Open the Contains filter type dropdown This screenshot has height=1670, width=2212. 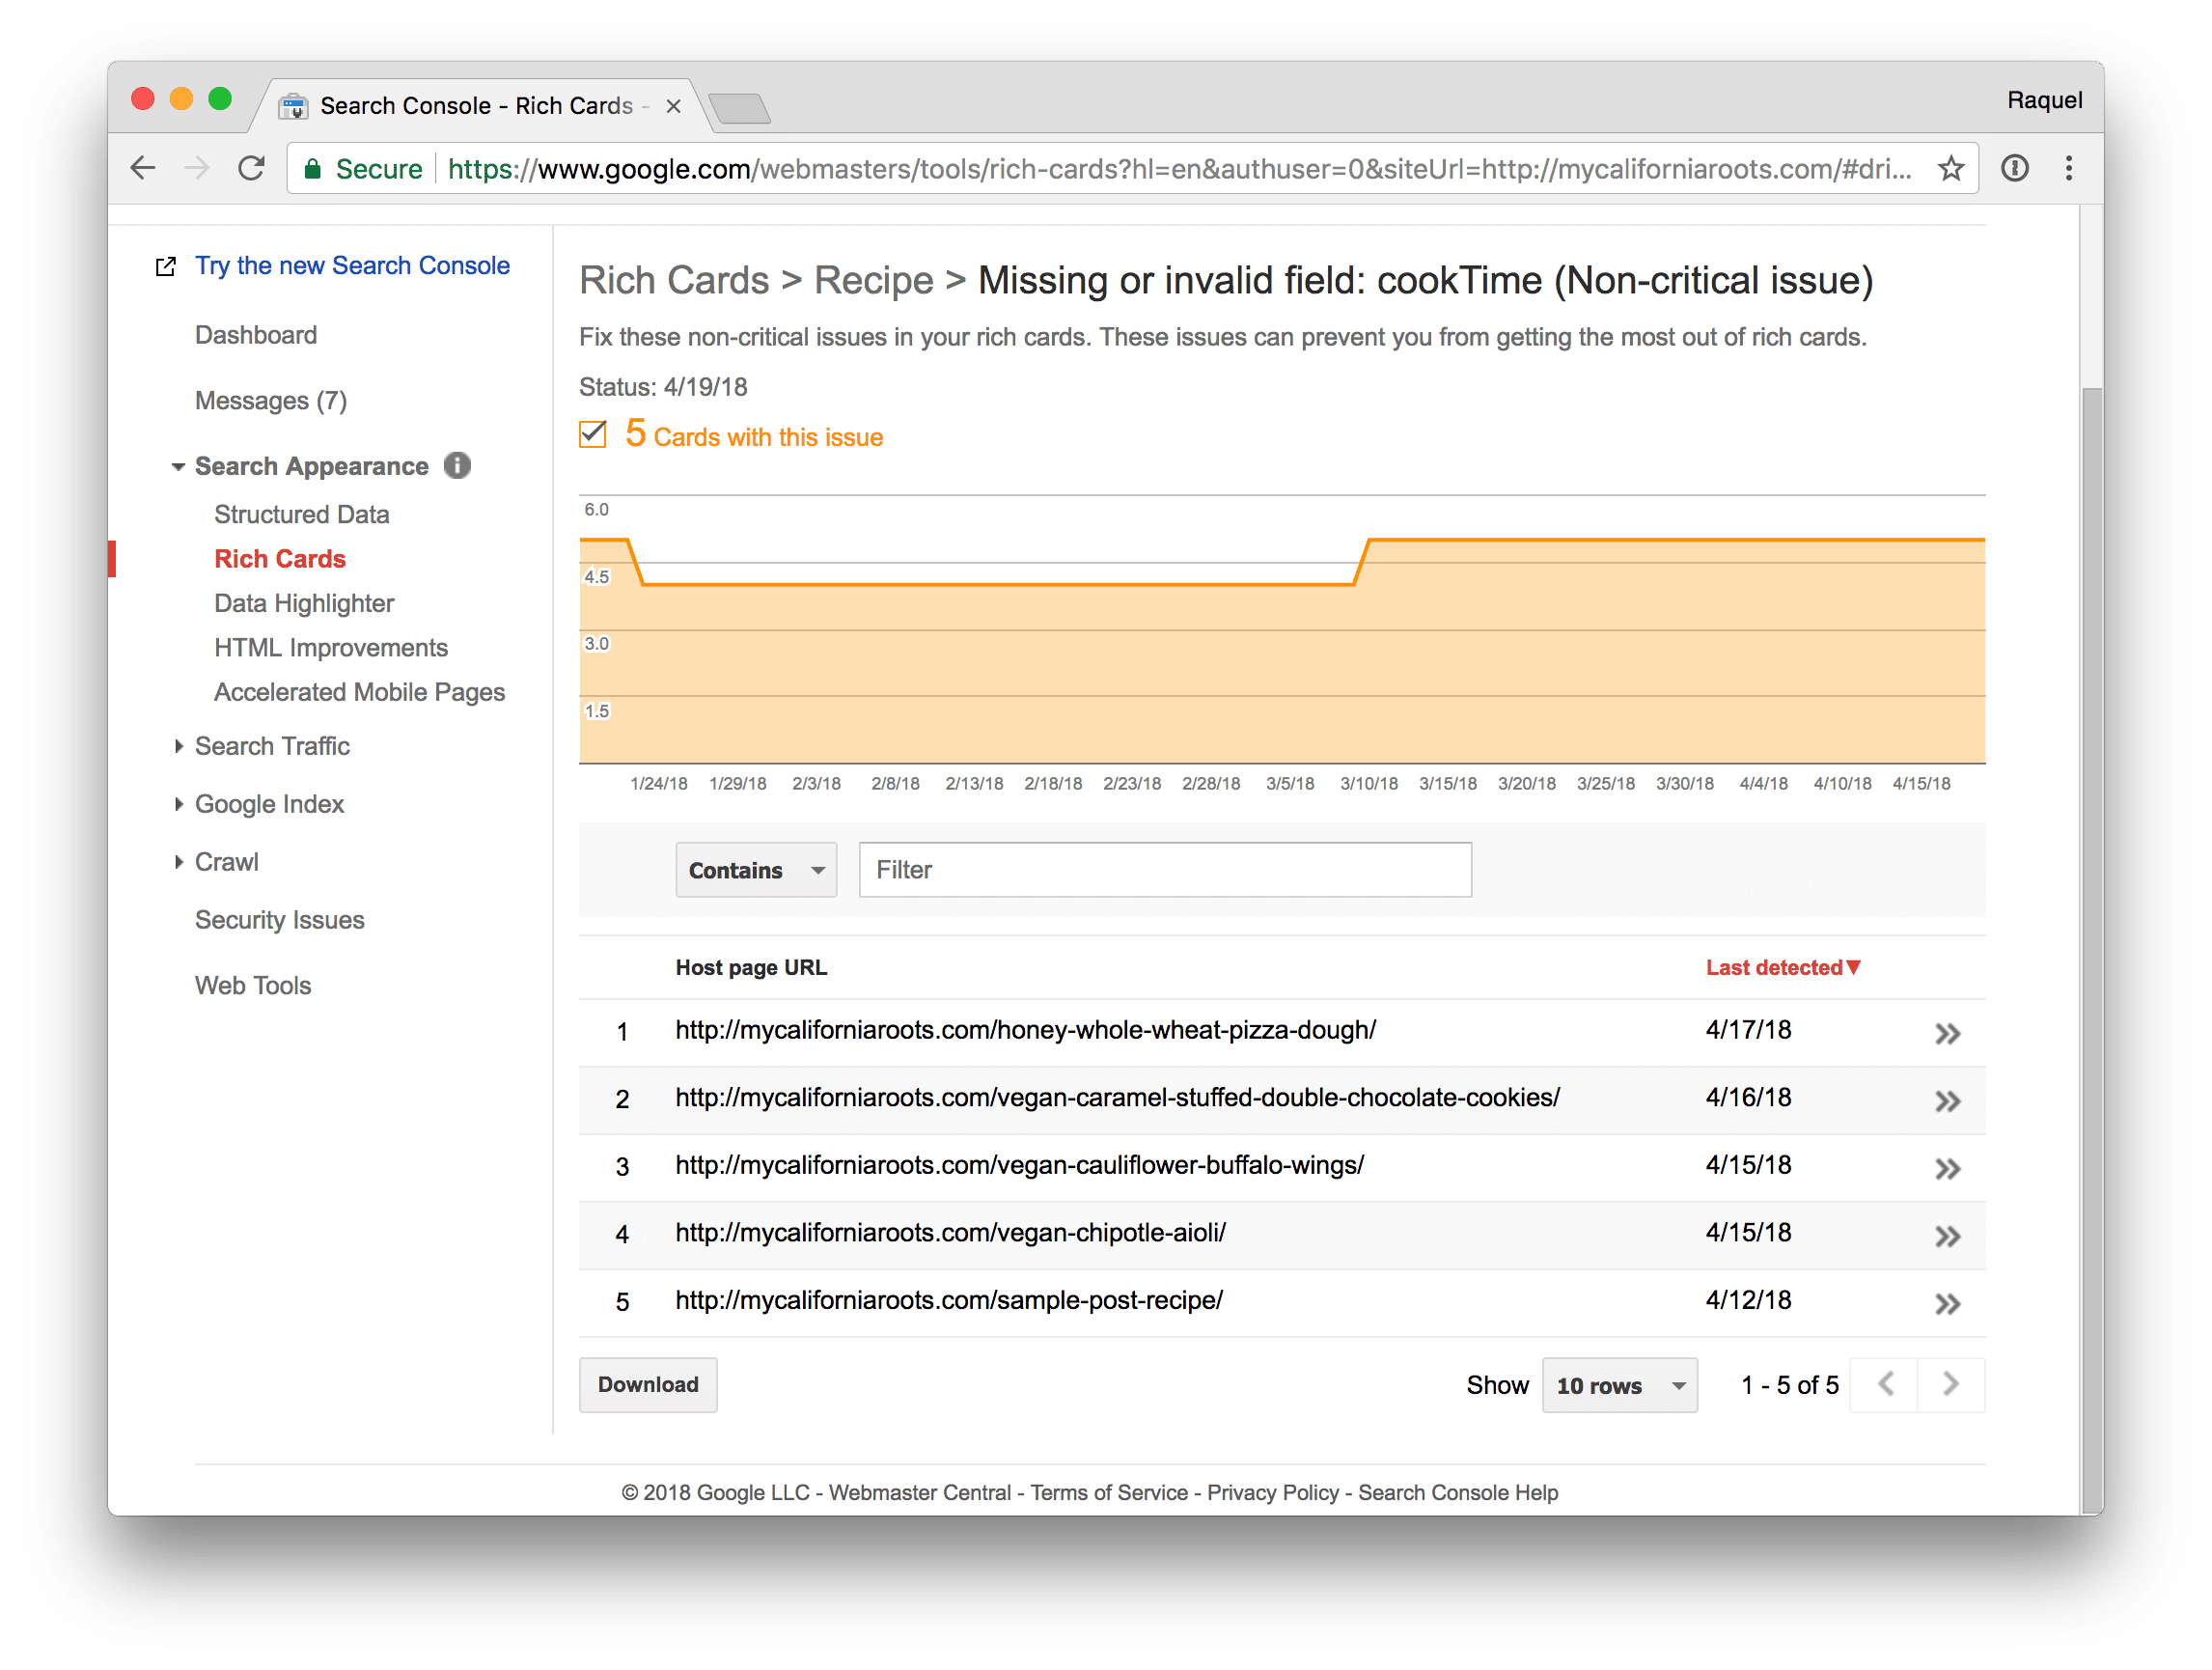pyautogui.click(x=756, y=869)
